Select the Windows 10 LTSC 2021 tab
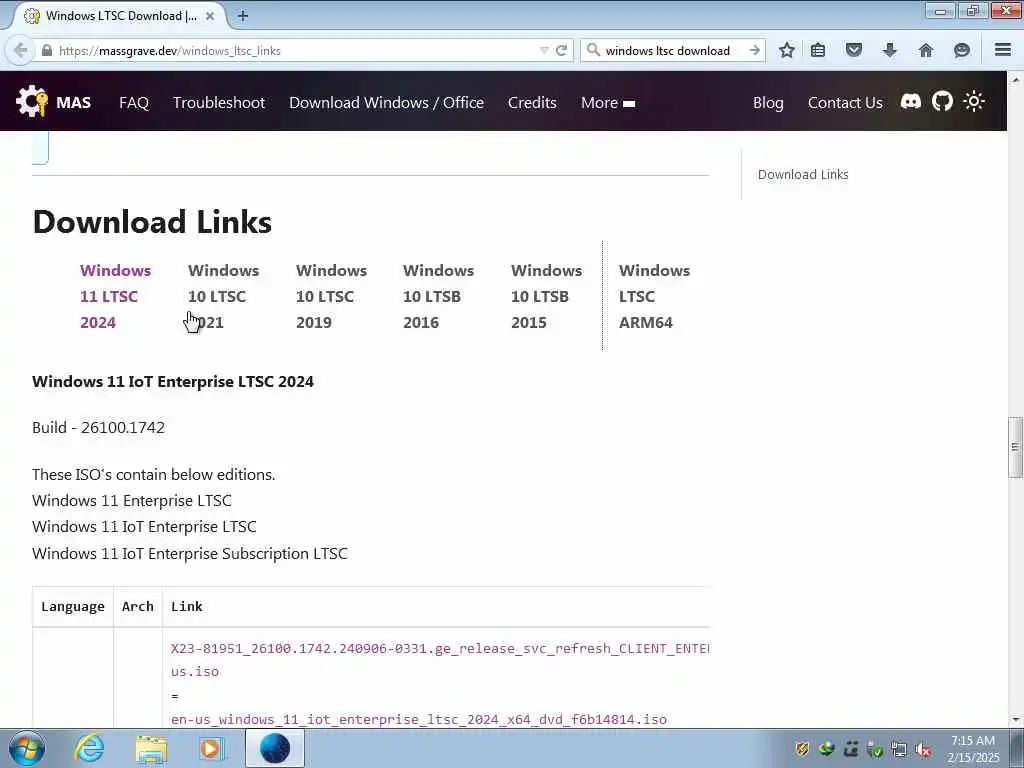This screenshot has width=1024, height=768. tap(223, 296)
